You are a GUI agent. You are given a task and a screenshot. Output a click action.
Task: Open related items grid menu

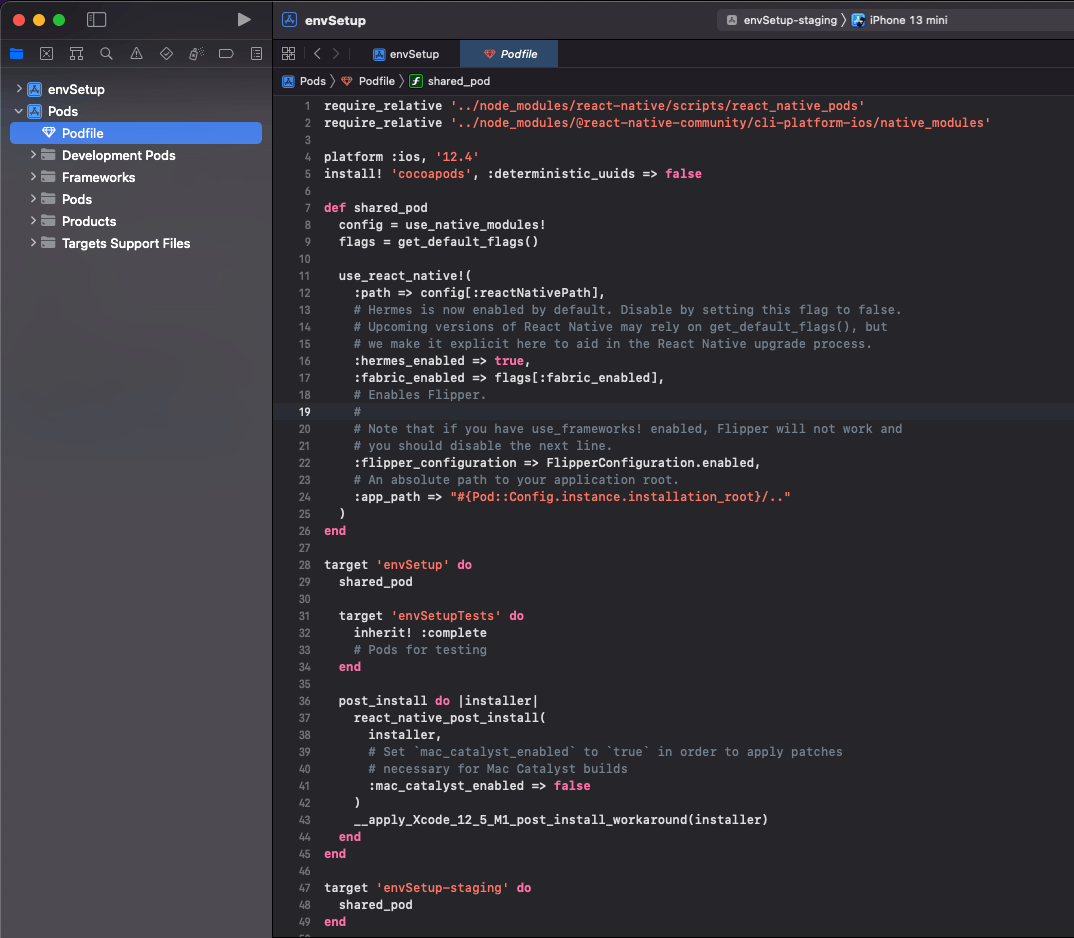pyautogui.click(x=288, y=53)
